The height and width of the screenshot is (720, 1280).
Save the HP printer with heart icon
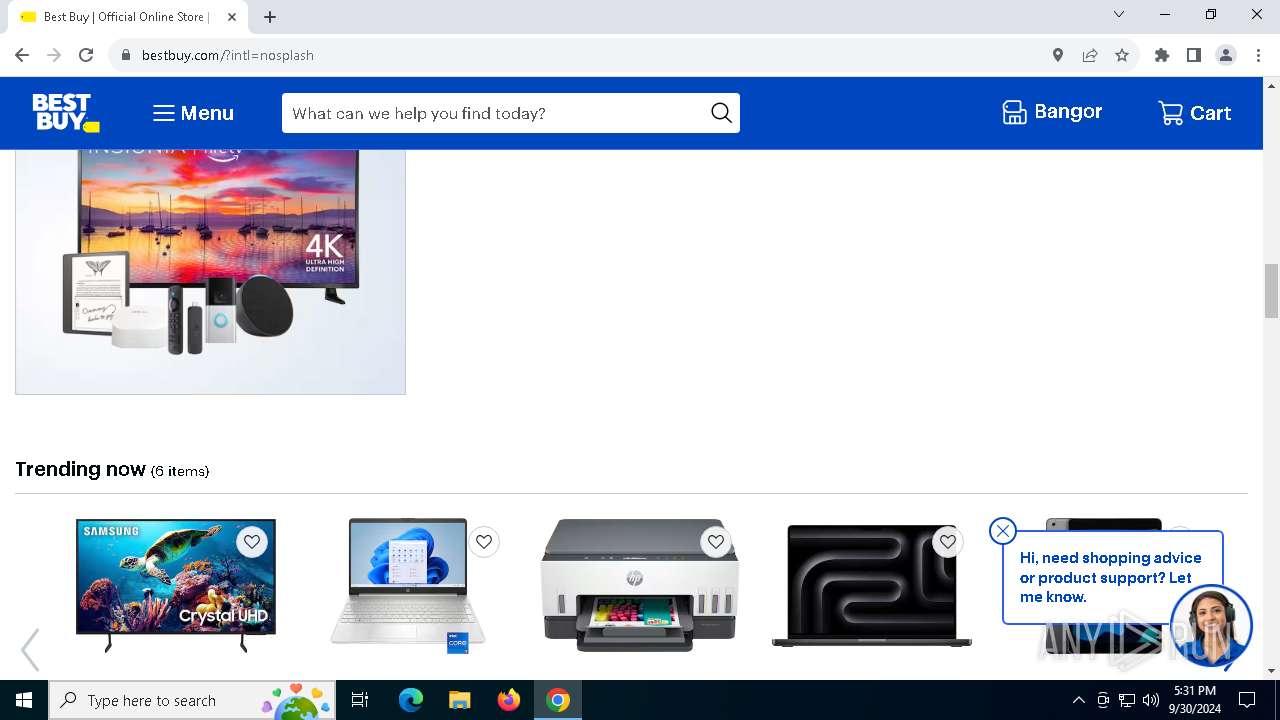716,541
